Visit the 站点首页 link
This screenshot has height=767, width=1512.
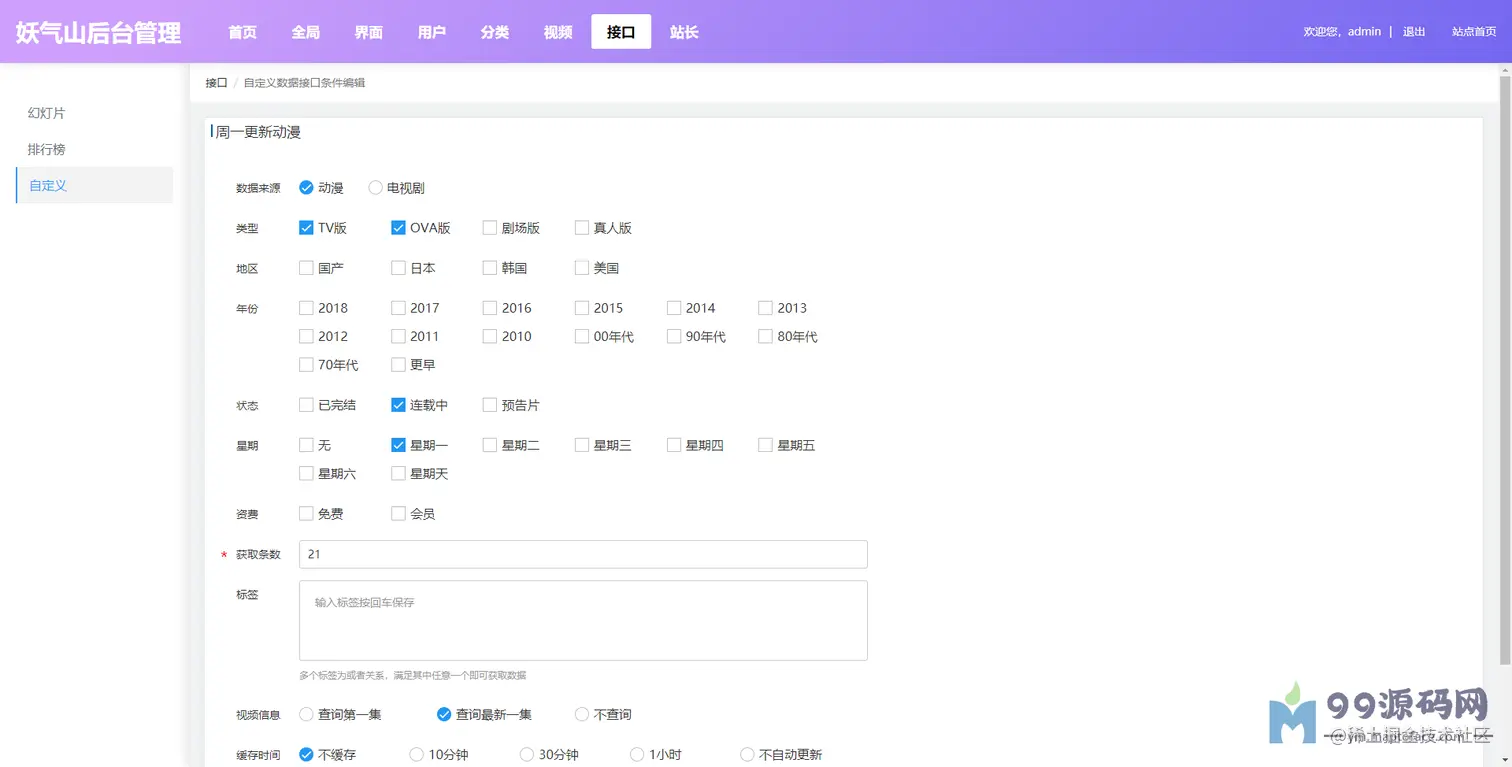(x=1474, y=32)
